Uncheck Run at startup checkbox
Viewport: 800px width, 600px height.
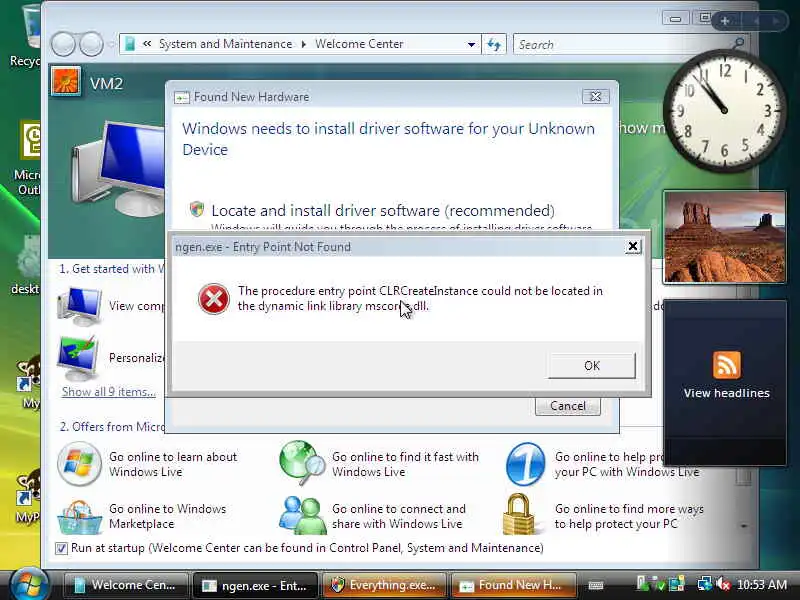(x=61, y=548)
